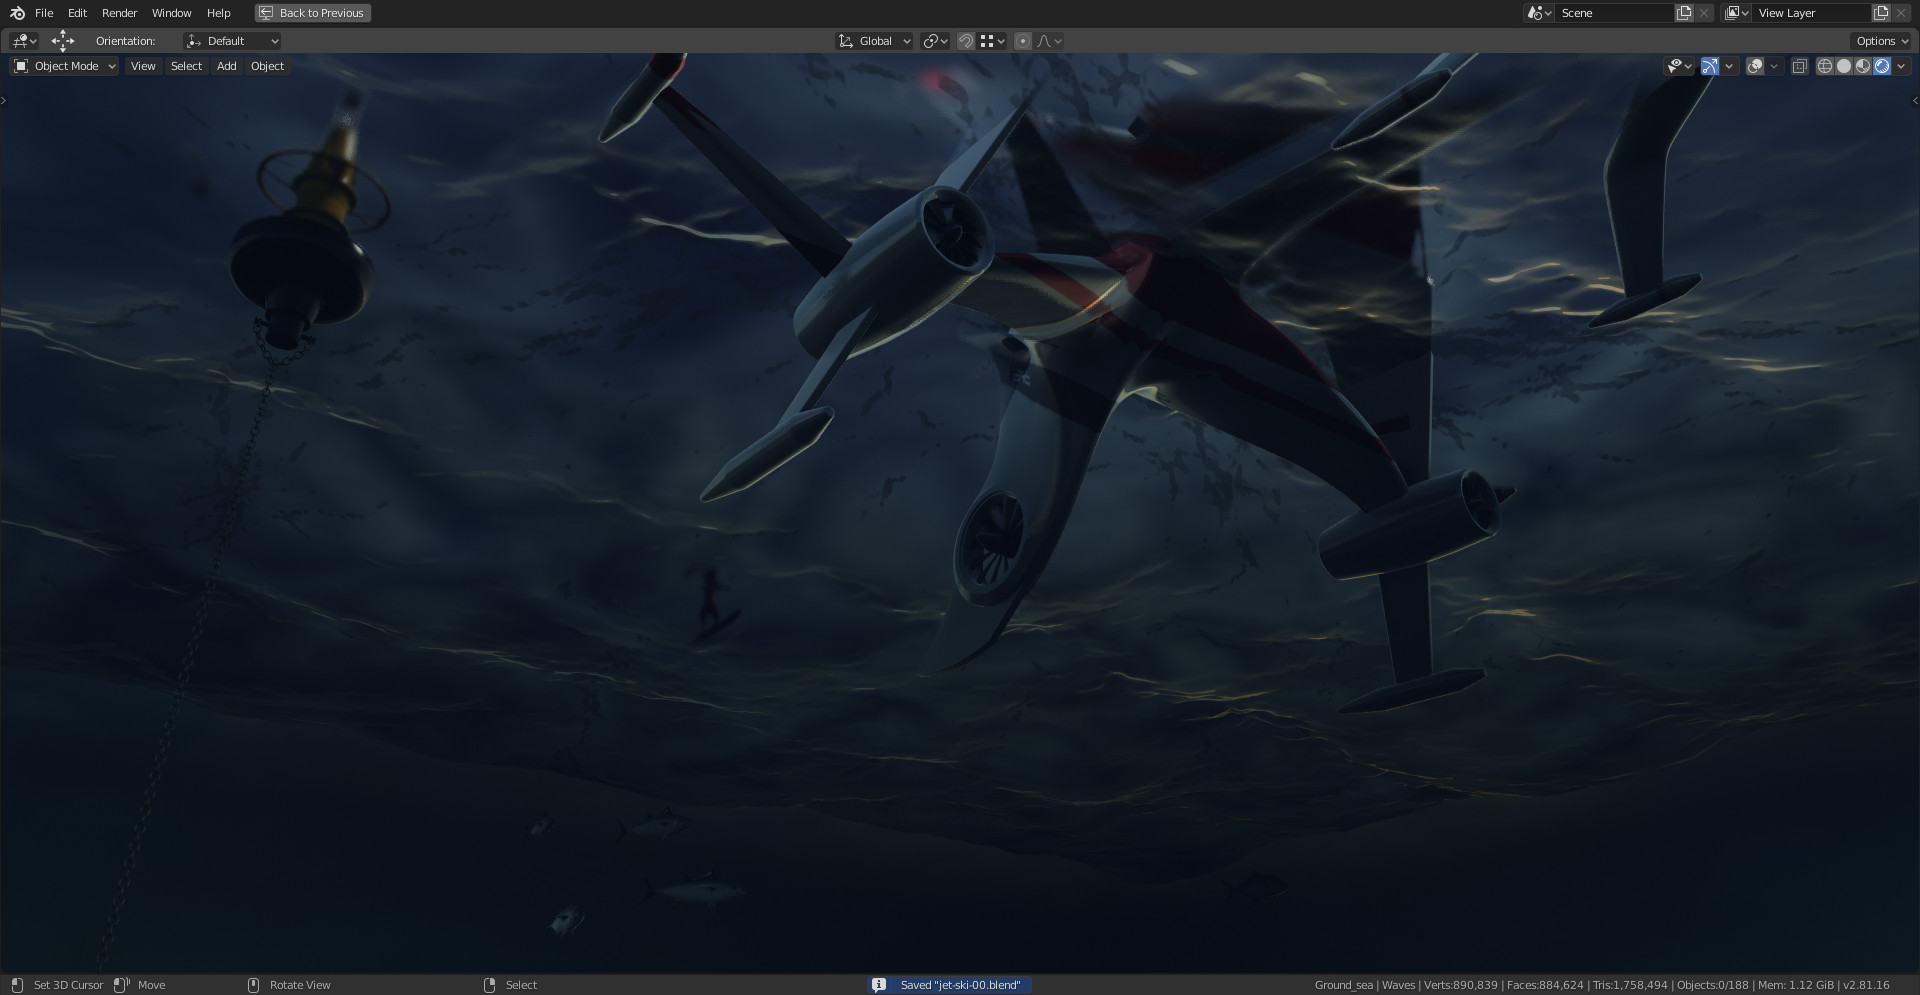The width and height of the screenshot is (1920, 995).
Task: Click the Ground_sea | Waves status text
Action: coord(1365,985)
